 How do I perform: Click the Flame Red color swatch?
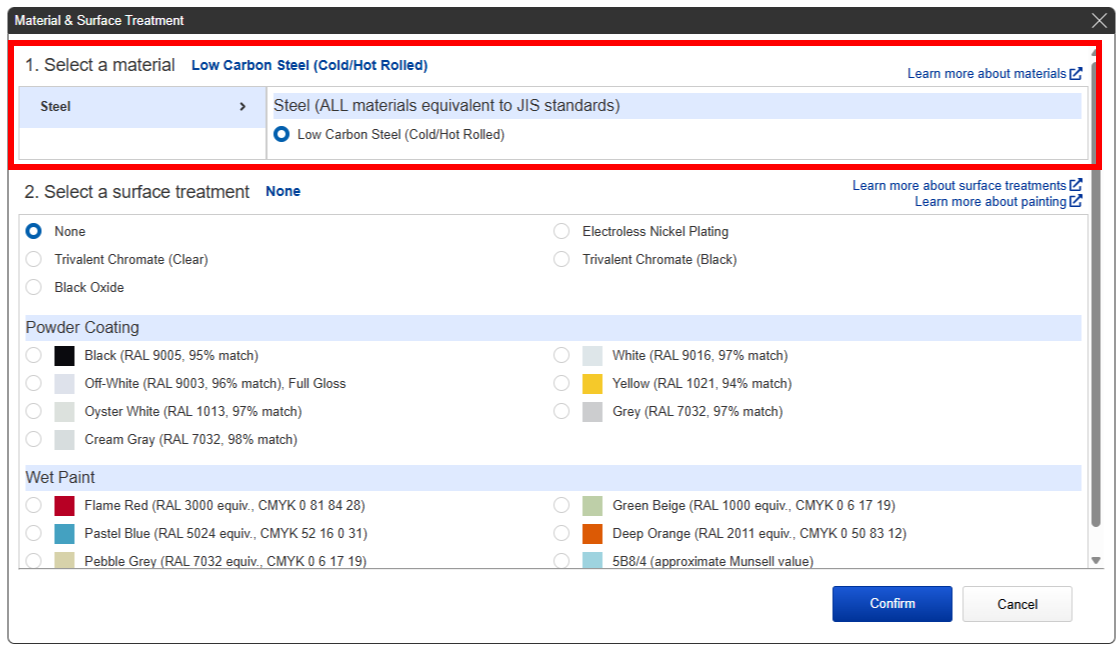(x=64, y=506)
